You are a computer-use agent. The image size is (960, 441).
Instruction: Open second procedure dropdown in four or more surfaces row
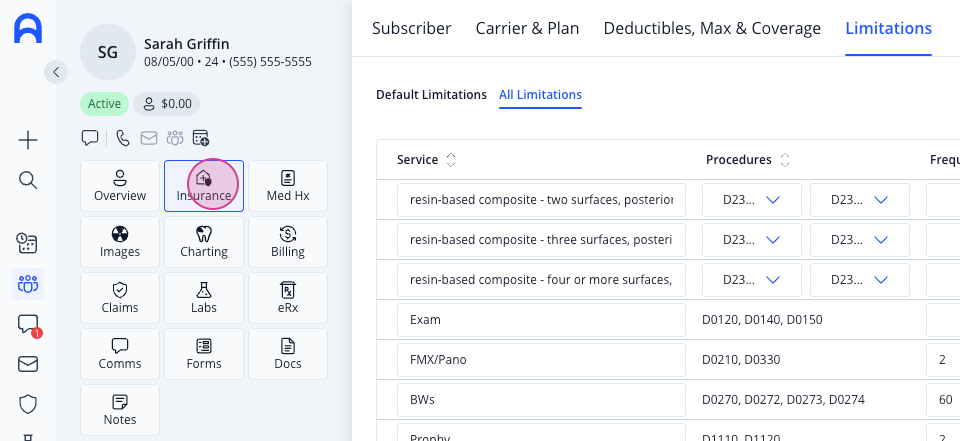[860, 280]
